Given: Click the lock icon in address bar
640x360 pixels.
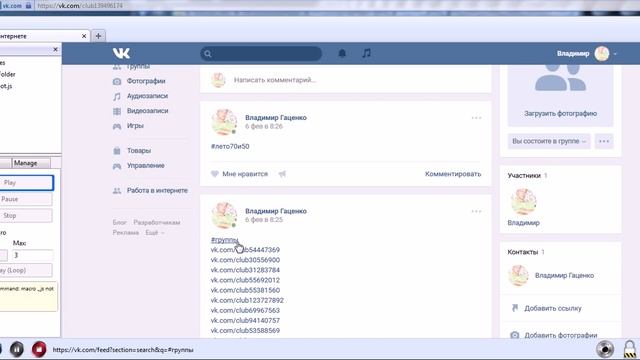Looking at the screenshot, I should pos(28,6).
